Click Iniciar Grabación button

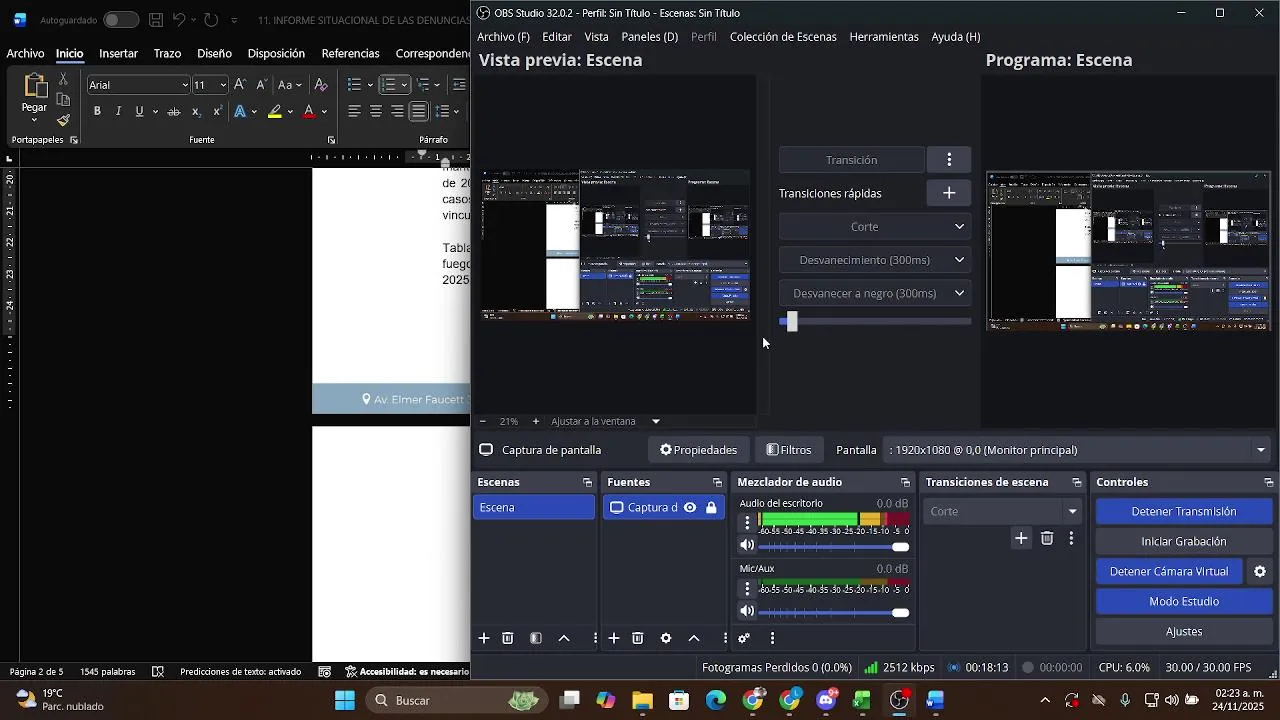1184,541
